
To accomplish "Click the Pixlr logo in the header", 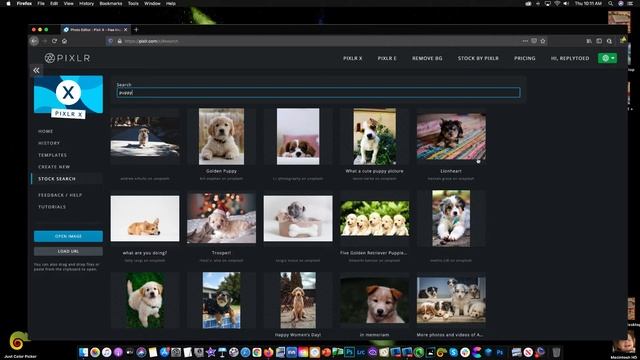I will [67, 58].
